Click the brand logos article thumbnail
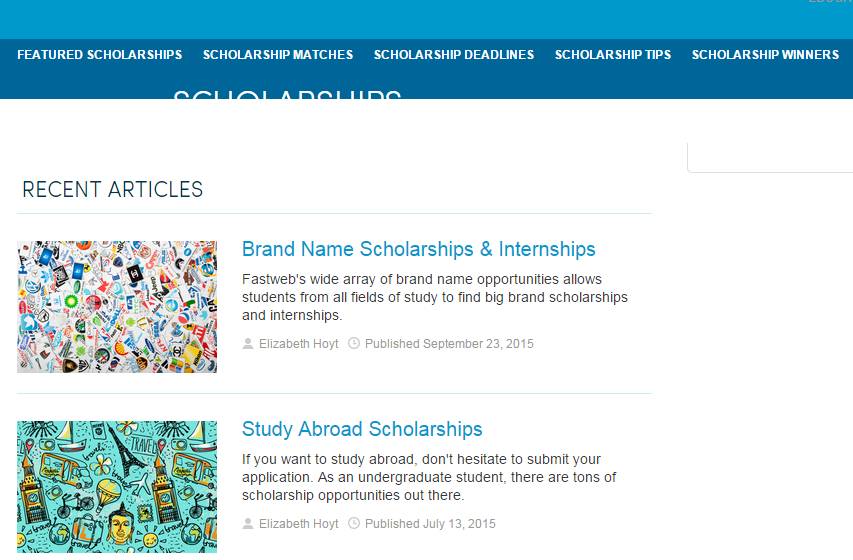This screenshot has height=560, width=853. point(117,306)
